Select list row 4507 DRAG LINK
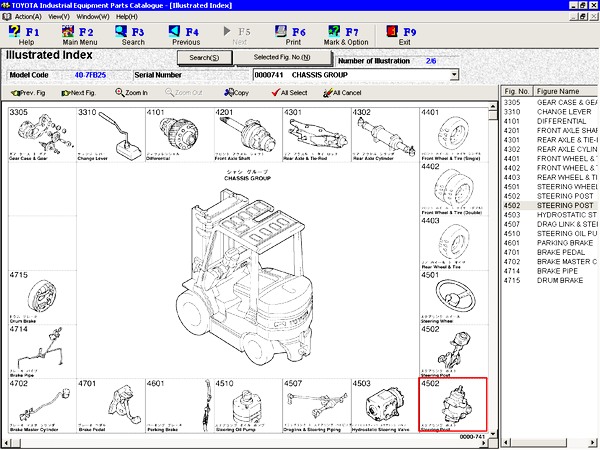This screenshot has height=450, width=600. [x=550, y=224]
